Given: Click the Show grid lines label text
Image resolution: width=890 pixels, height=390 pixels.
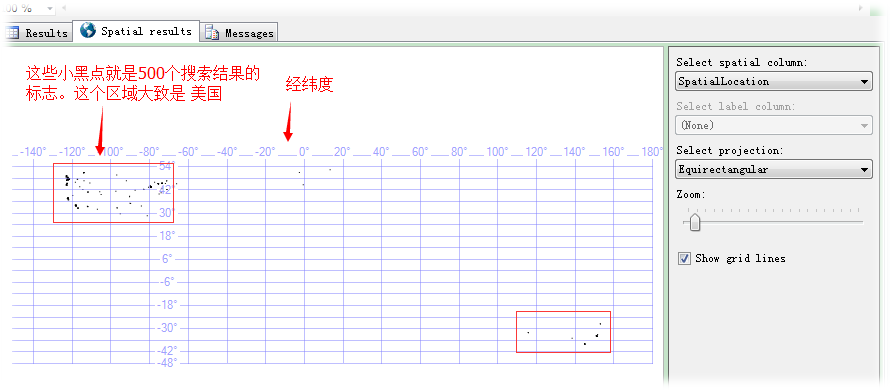Looking at the screenshot, I should click(x=740, y=259).
